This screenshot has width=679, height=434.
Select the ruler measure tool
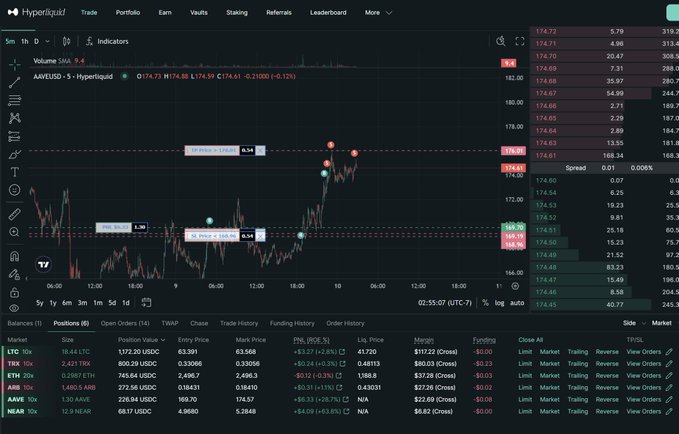click(x=14, y=214)
